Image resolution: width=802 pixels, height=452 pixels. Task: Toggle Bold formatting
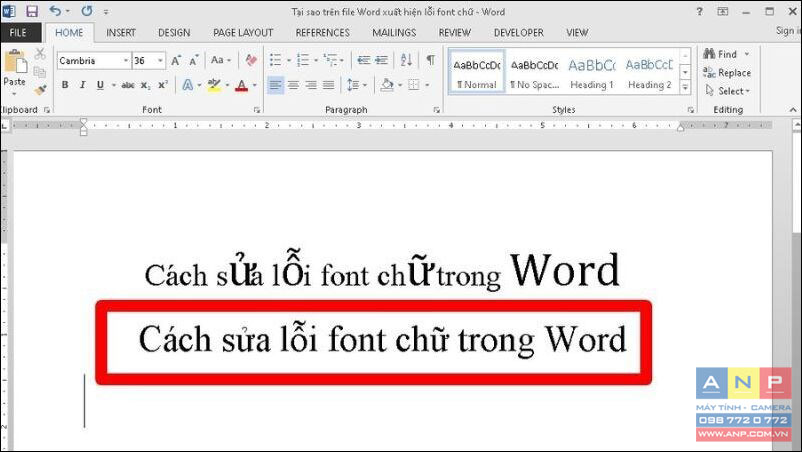[x=65, y=85]
